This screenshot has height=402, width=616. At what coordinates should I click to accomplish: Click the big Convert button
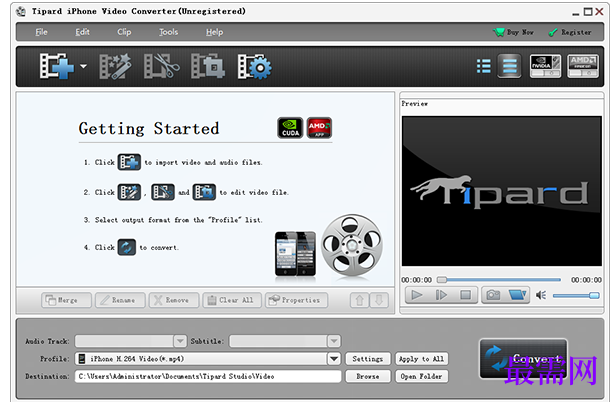(523, 359)
